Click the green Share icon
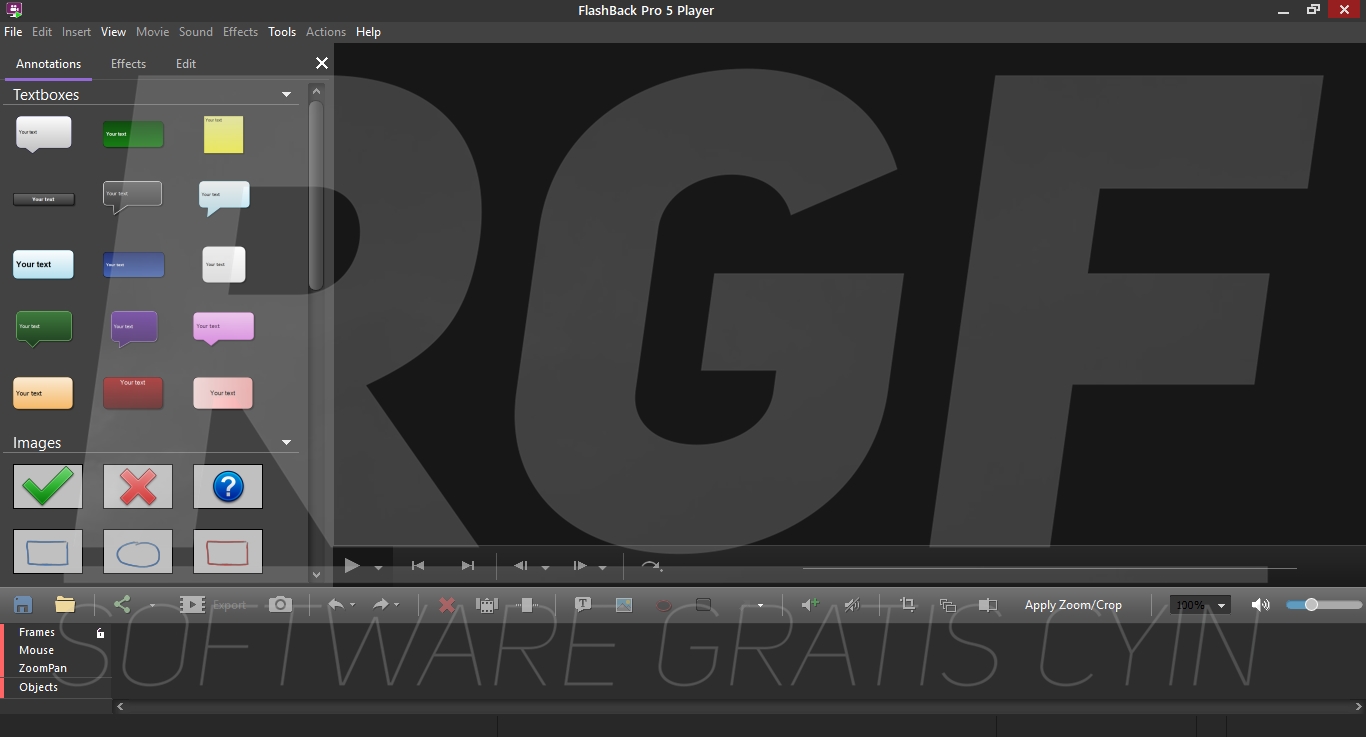Screen dimensions: 1367x737 coord(122,604)
